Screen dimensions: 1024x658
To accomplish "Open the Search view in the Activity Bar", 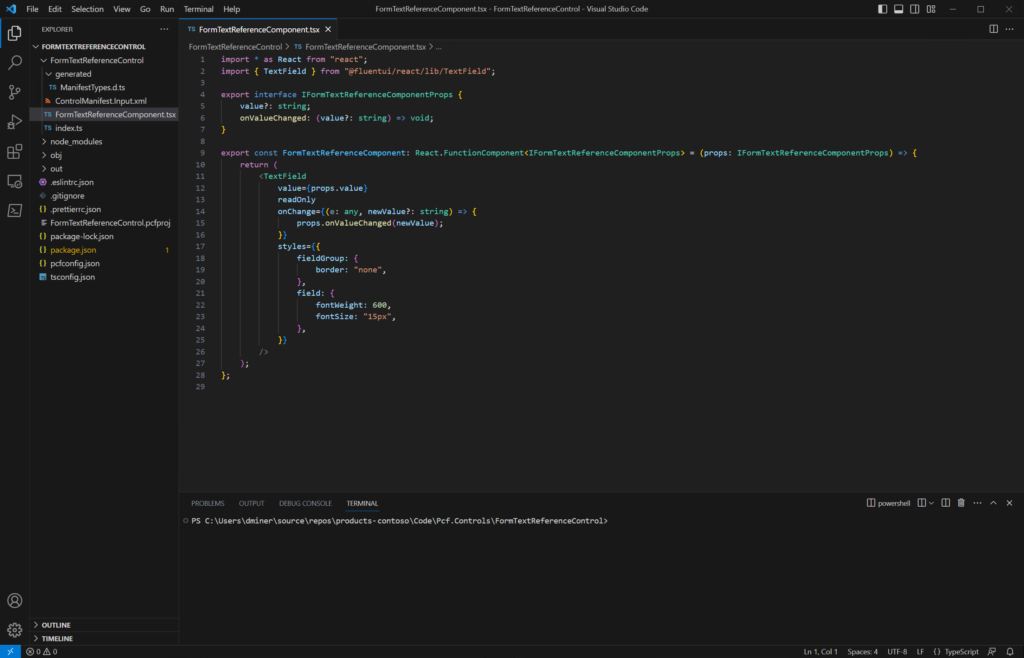I will pyautogui.click(x=14, y=60).
